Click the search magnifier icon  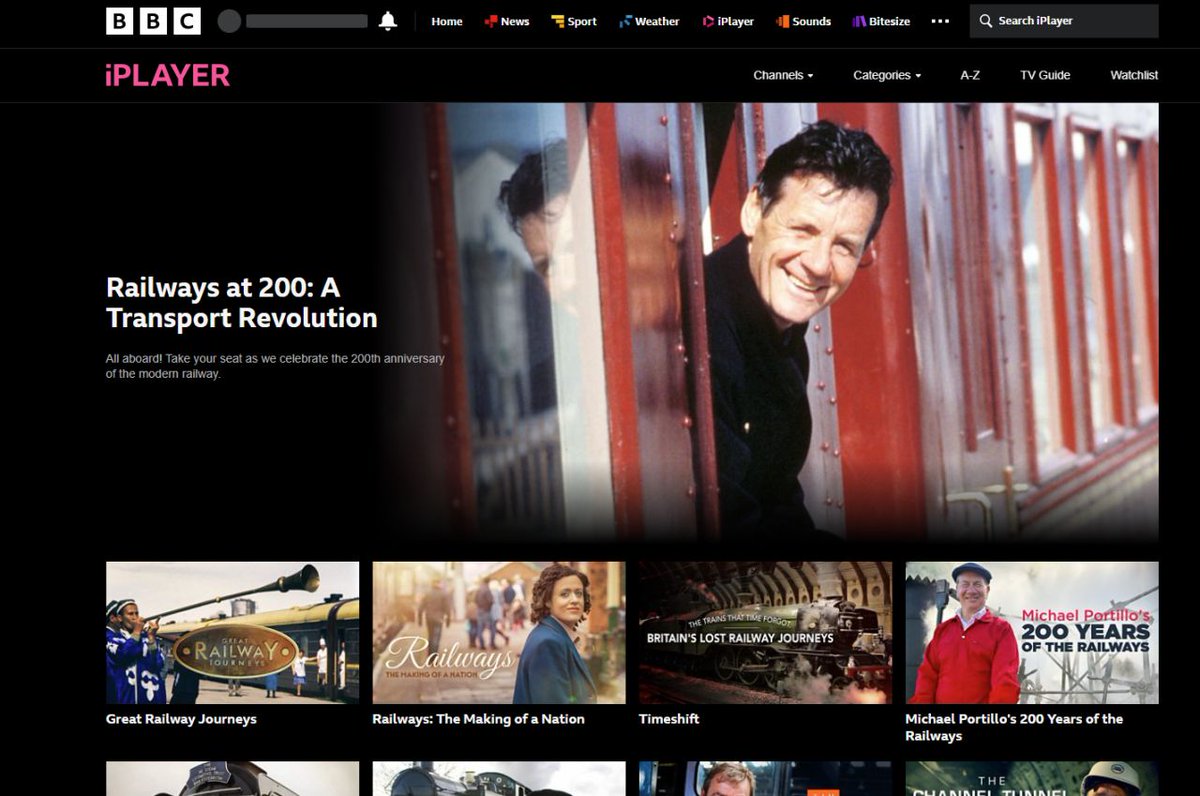tap(986, 21)
